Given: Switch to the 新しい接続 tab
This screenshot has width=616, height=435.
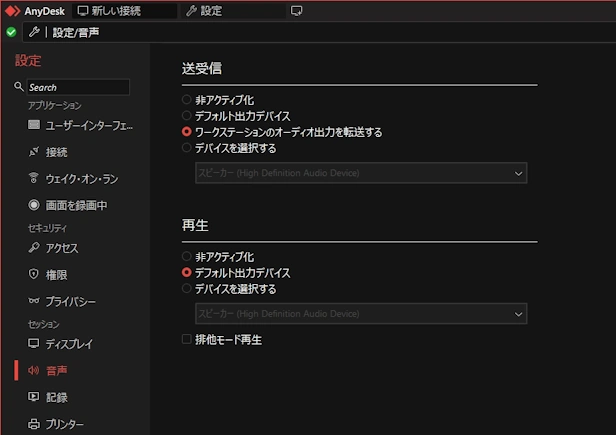Looking at the screenshot, I should (x=125, y=11).
